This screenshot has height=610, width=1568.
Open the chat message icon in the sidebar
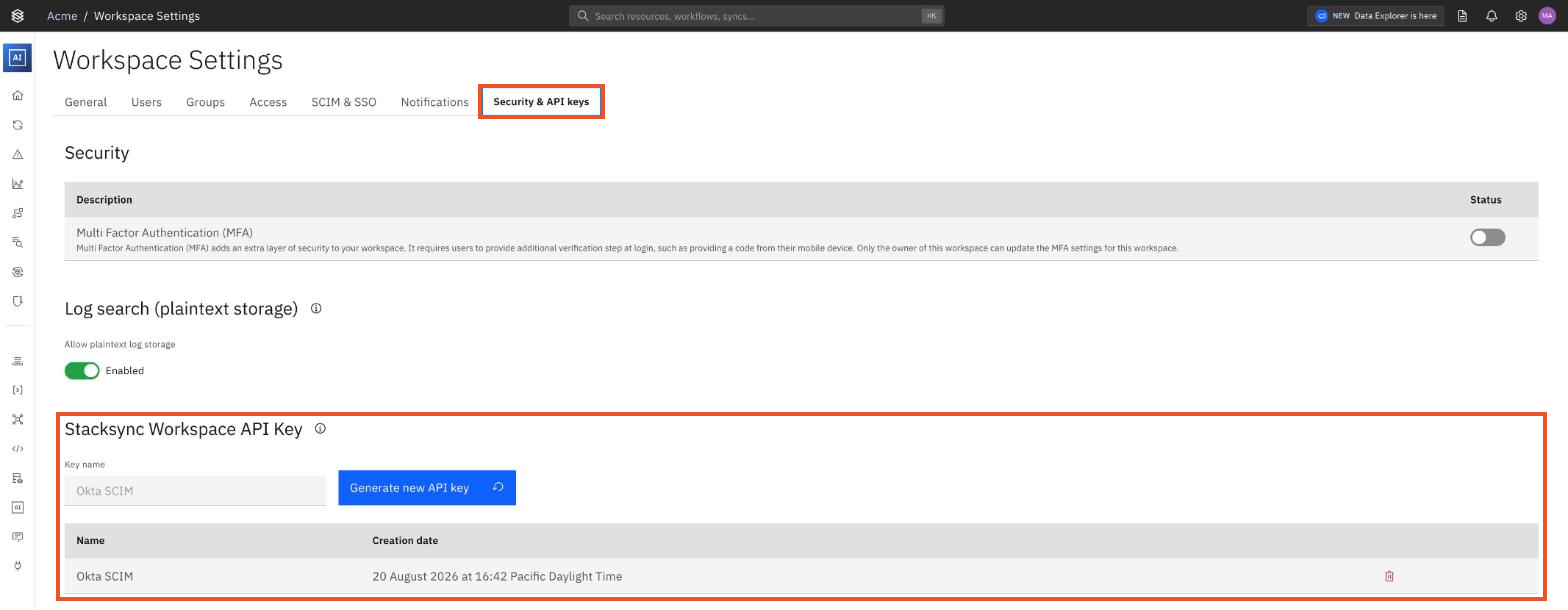(x=17, y=537)
